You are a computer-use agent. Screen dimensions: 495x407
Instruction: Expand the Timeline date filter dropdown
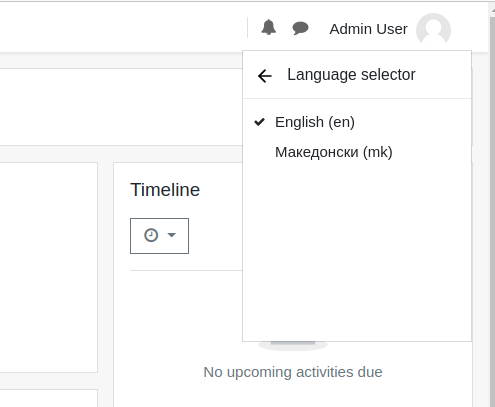coord(159,236)
